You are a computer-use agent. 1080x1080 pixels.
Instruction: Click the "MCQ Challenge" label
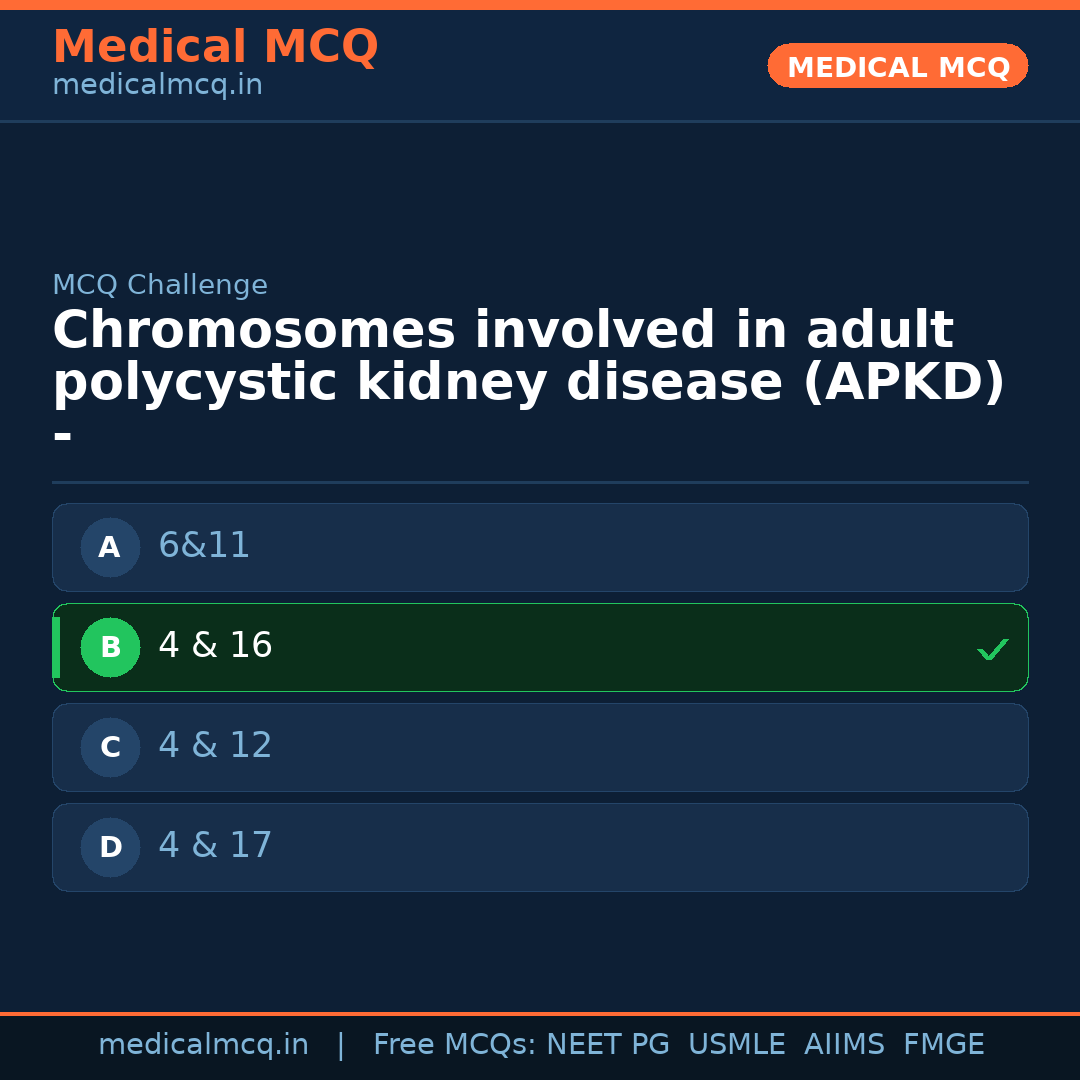pyautogui.click(x=160, y=286)
